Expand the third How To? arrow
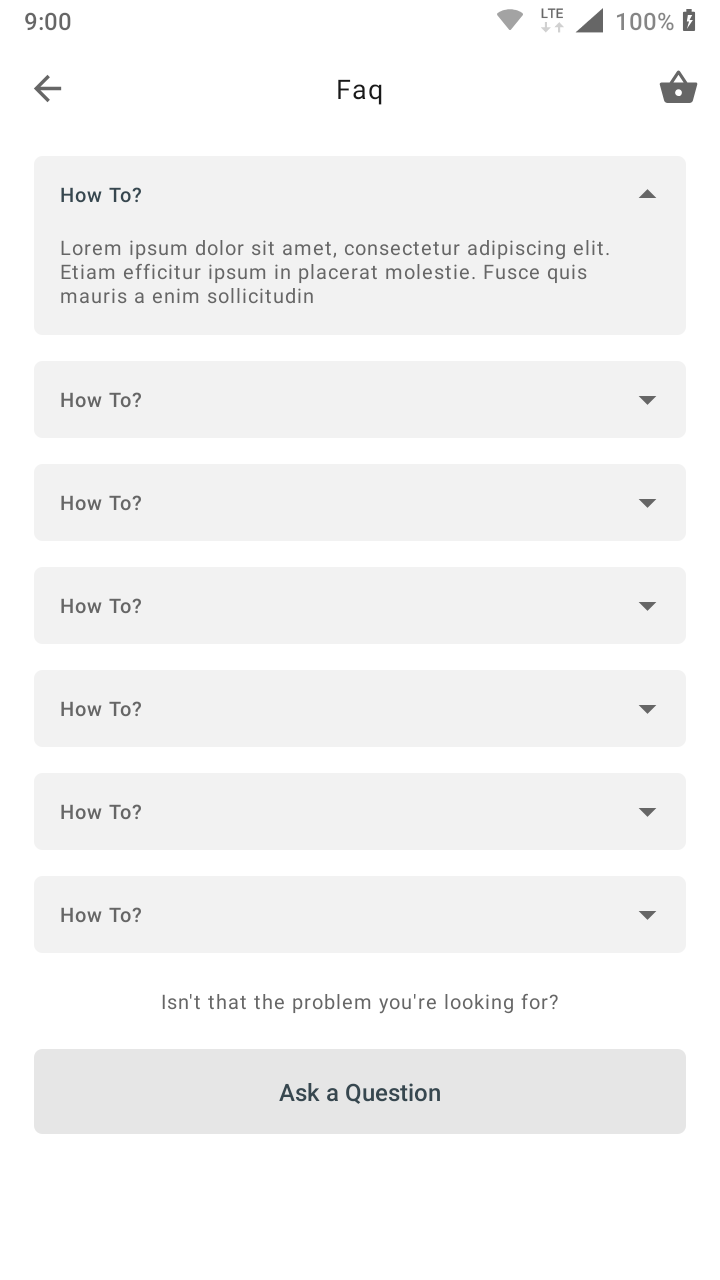The width and height of the screenshot is (720, 1280). [x=647, y=503]
